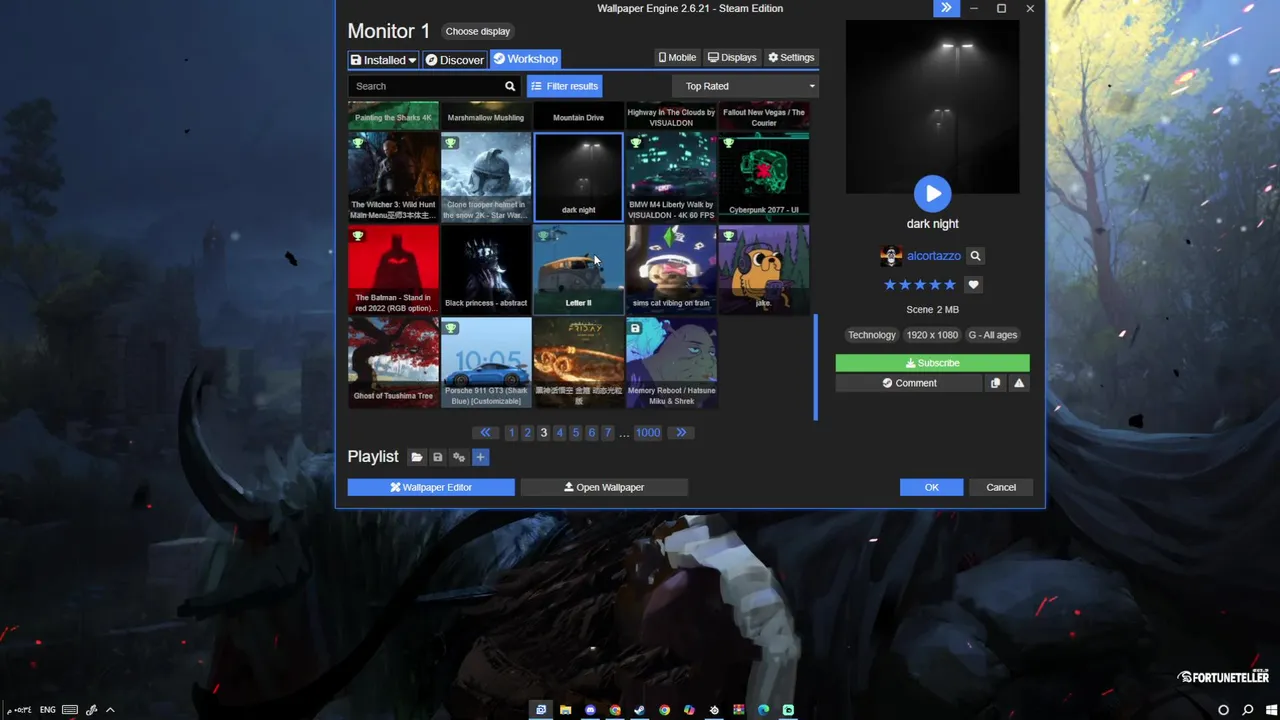This screenshot has height=720, width=1280.
Task: Go to page 2 of results
Action: click(x=527, y=433)
